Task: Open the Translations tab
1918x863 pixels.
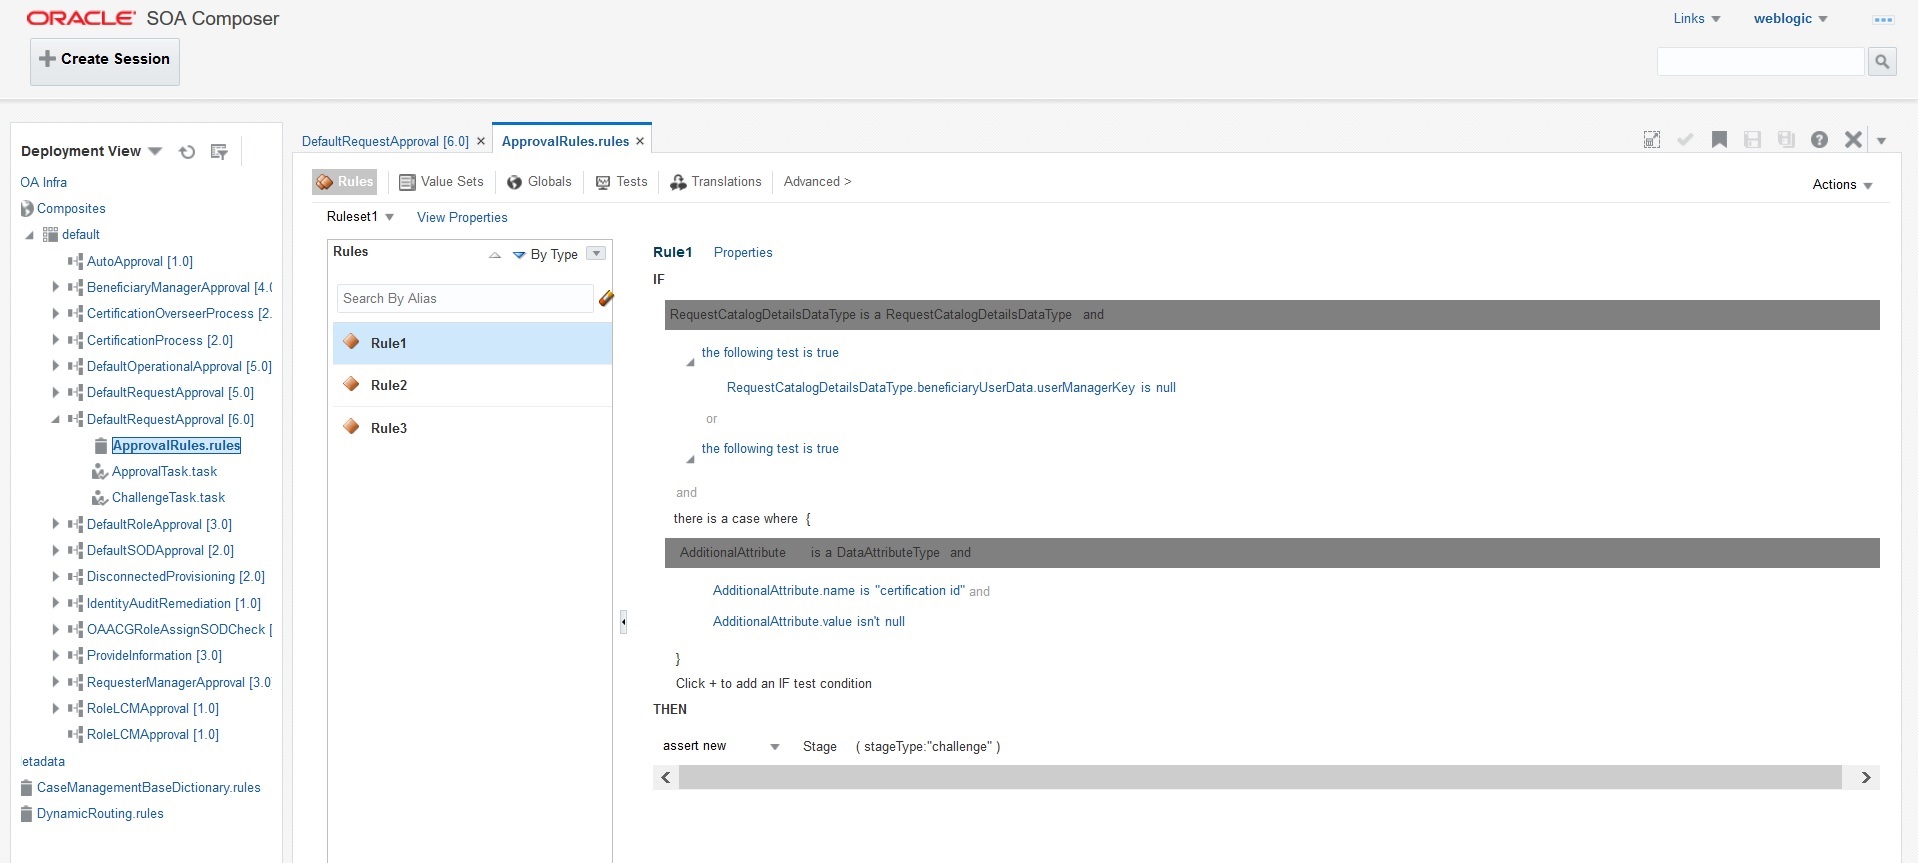Action: [716, 182]
